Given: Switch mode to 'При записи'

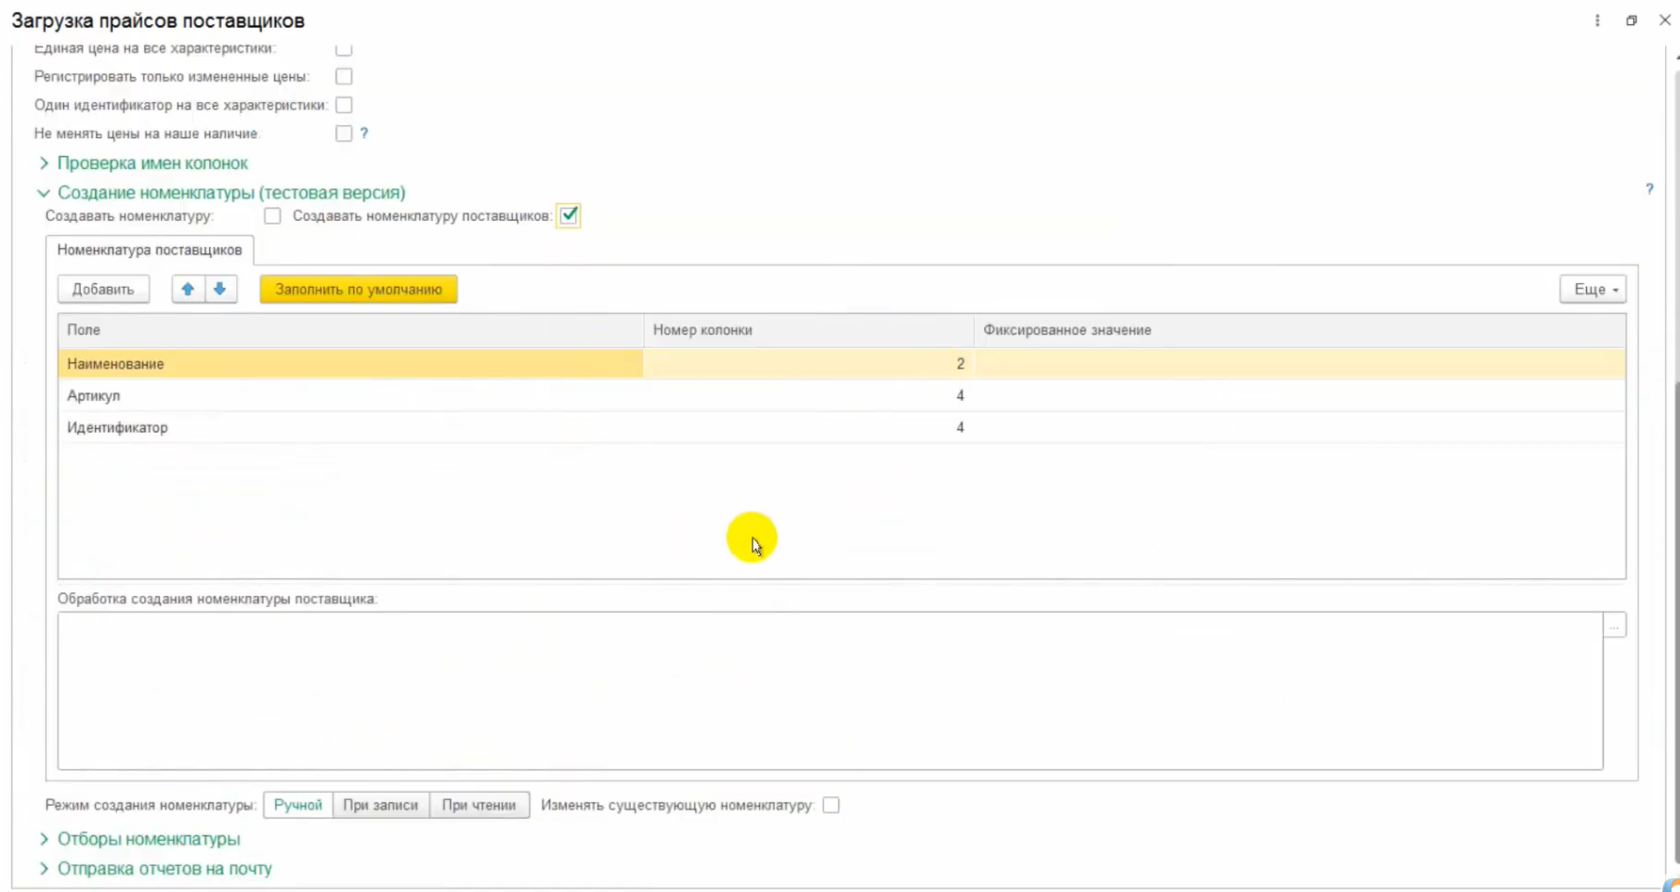Looking at the screenshot, I should click(x=381, y=805).
